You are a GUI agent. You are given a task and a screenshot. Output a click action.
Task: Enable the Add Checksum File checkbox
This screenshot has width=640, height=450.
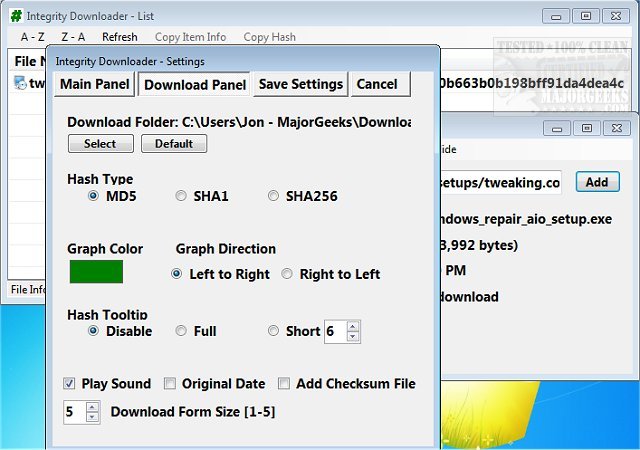point(284,383)
